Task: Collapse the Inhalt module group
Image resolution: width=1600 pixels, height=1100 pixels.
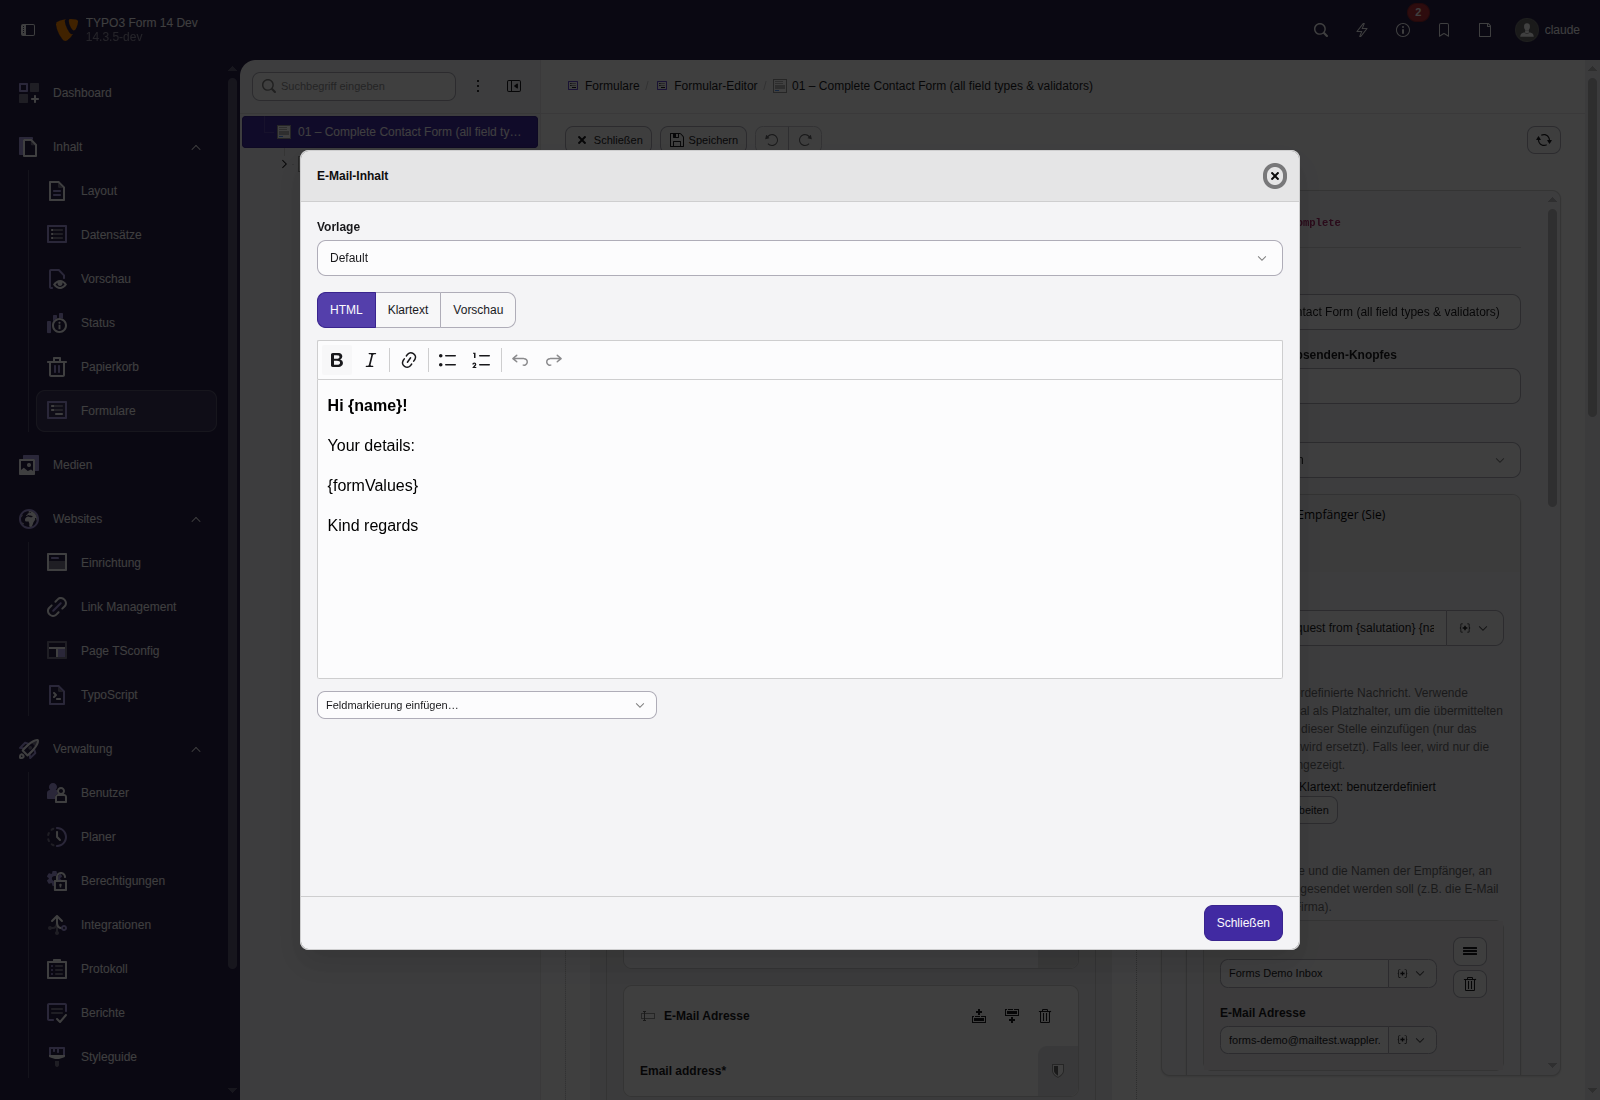Action: tap(196, 147)
